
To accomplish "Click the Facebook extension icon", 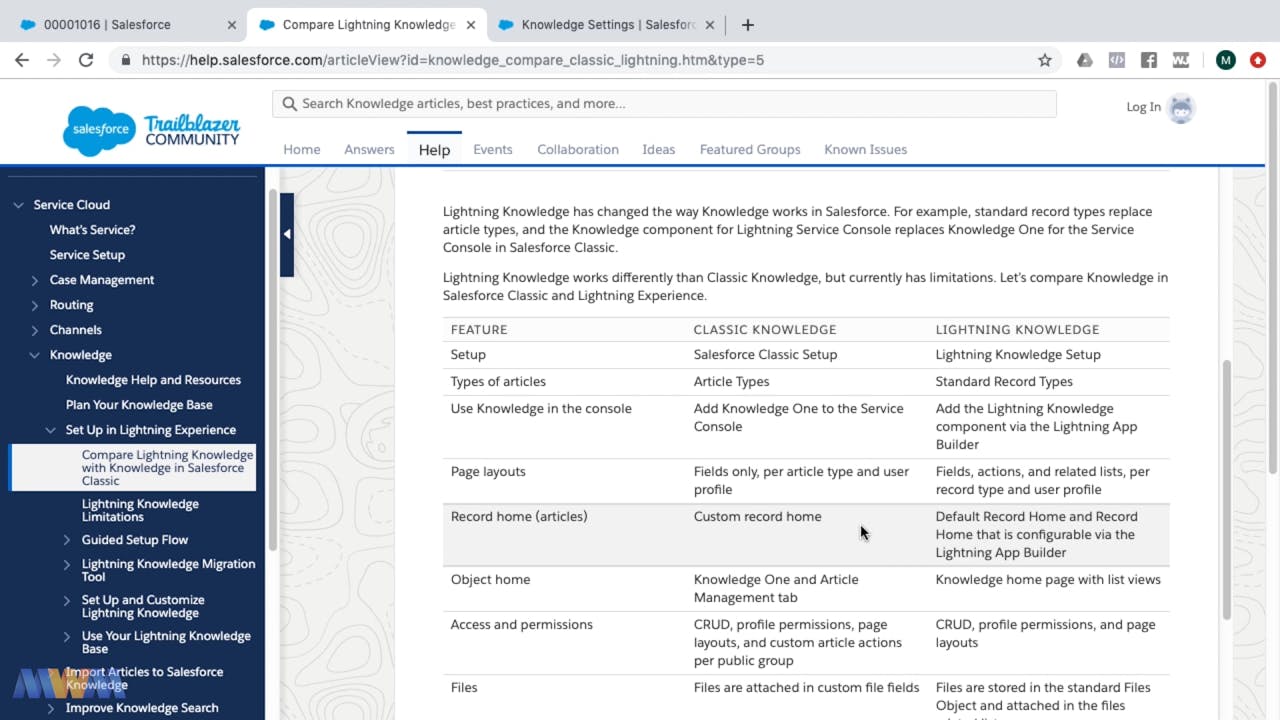I will pos(1149,60).
